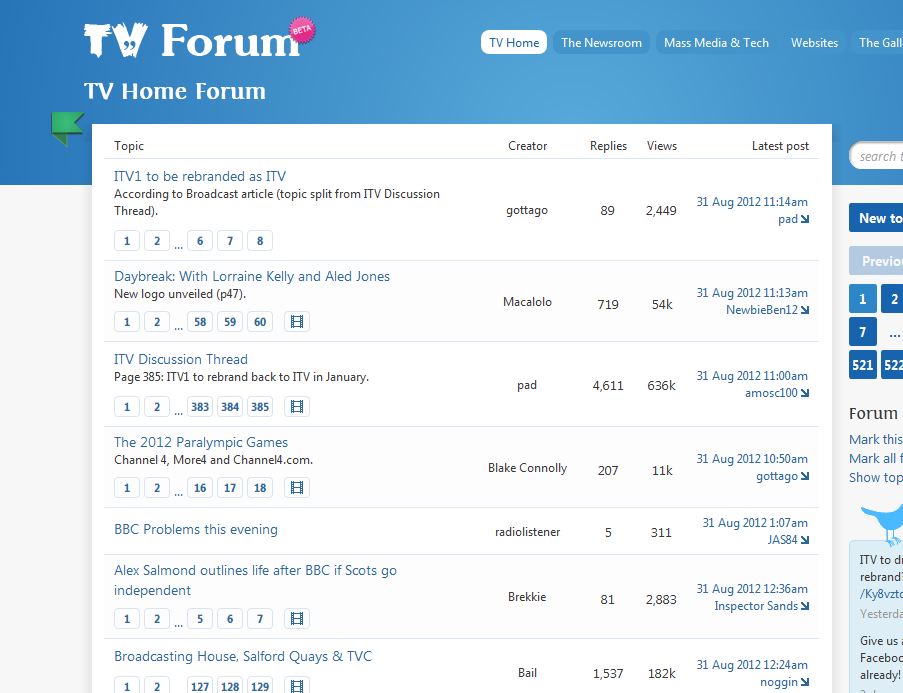The image size is (903, 693).
Task: Go to page 8 of ITV1 rebrand topic
Action: point(260,241)
